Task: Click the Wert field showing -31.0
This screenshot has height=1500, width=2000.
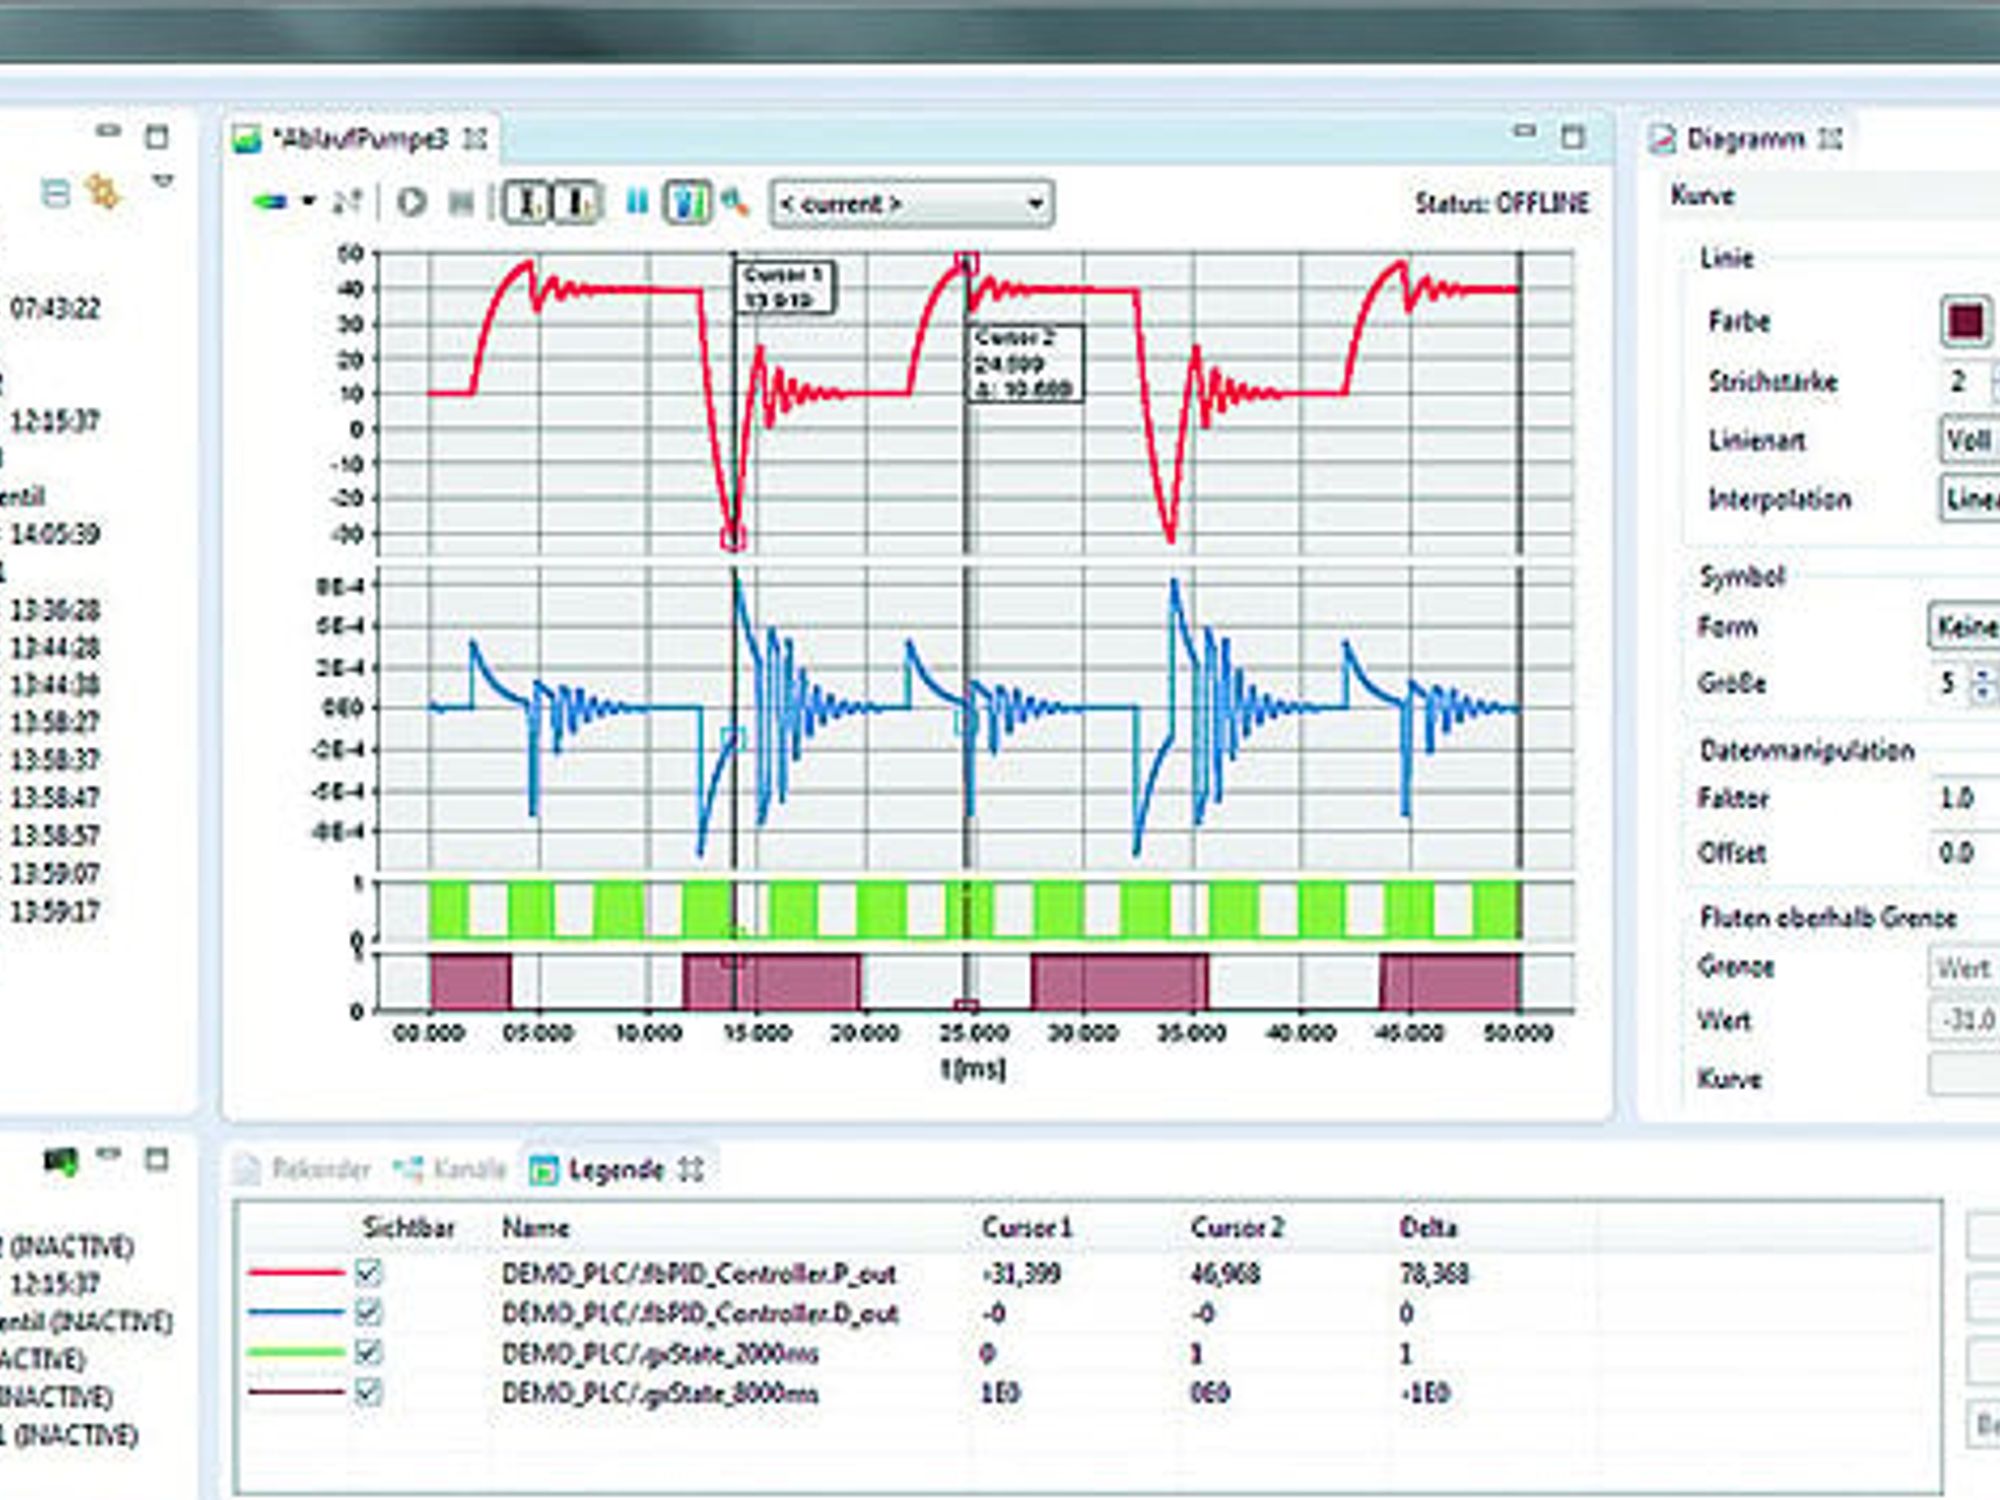Action: 1965,1021
